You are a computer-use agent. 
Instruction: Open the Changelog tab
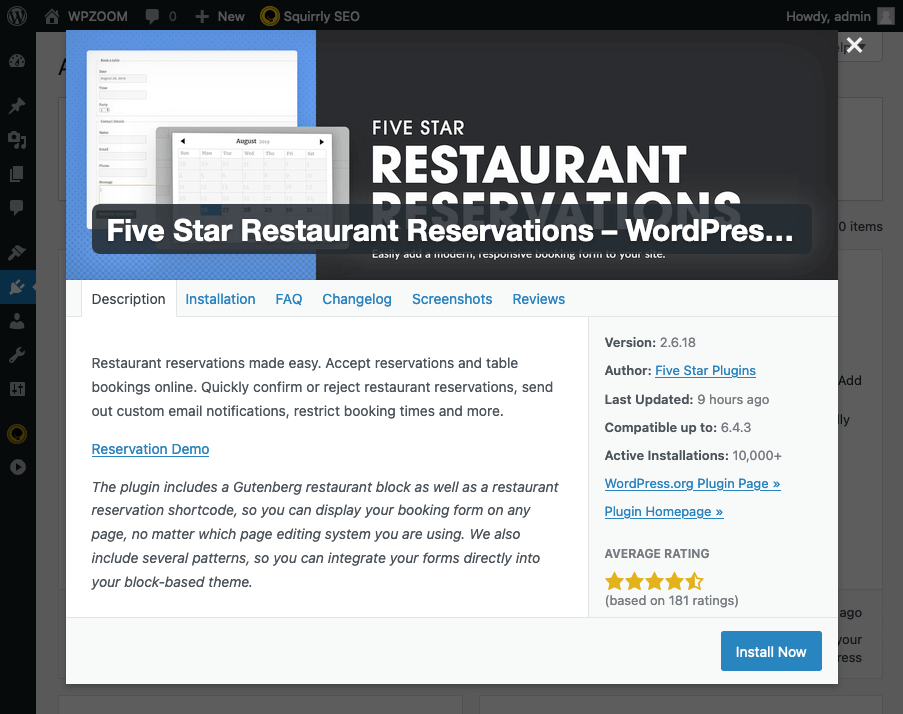[x=356, y=299]
